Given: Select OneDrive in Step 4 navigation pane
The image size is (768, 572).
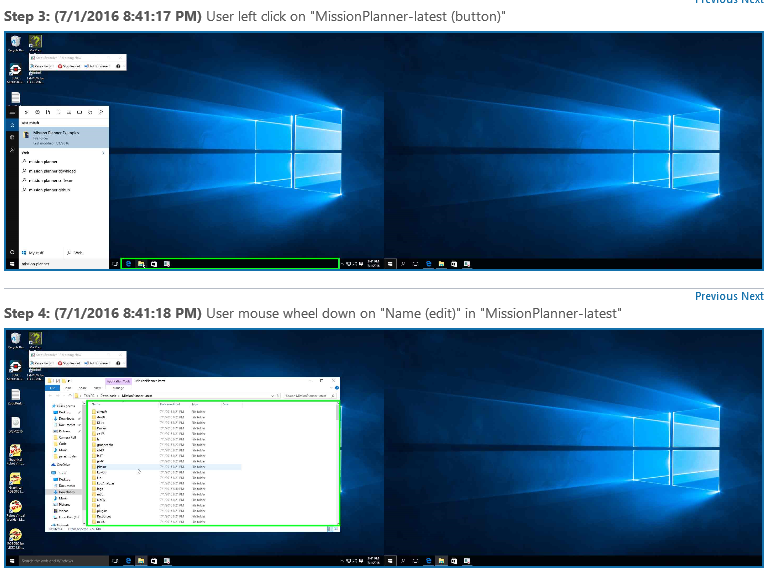Looking at the screenshot, I should click(63, 464).
